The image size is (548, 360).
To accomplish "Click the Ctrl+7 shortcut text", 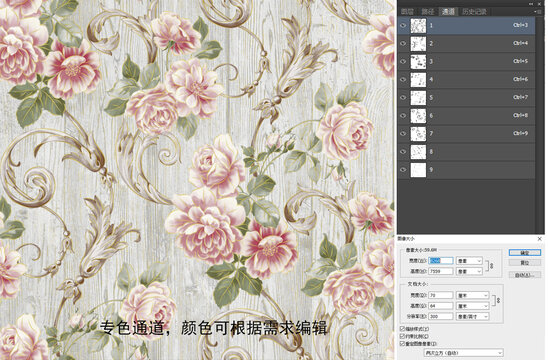I will tap(520, 97).
